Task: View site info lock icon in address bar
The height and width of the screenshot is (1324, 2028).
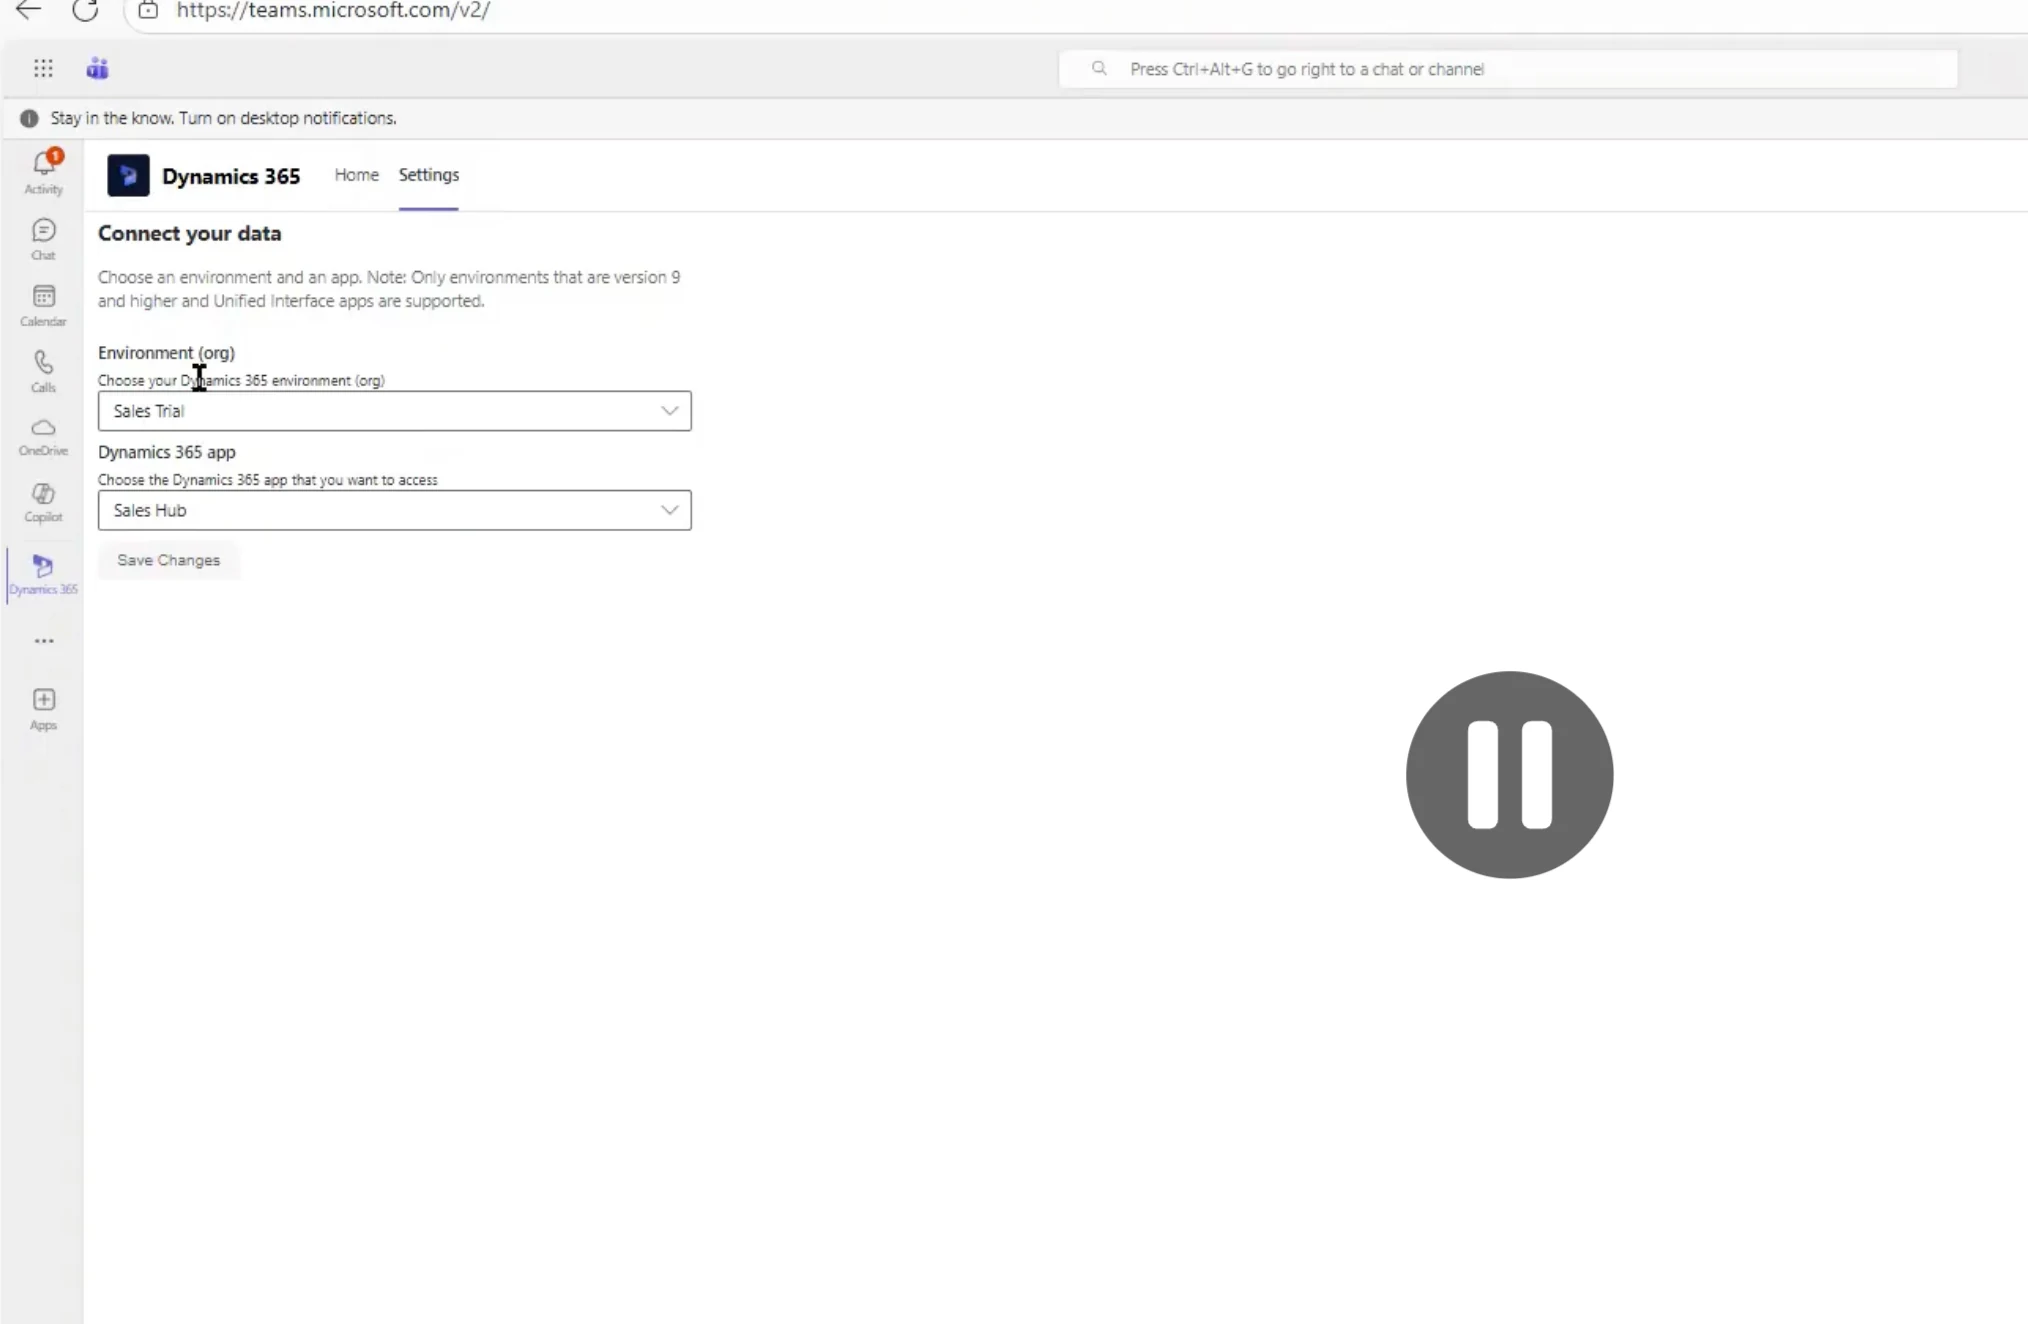Action: pyautogui.click(x=148, y=11)
